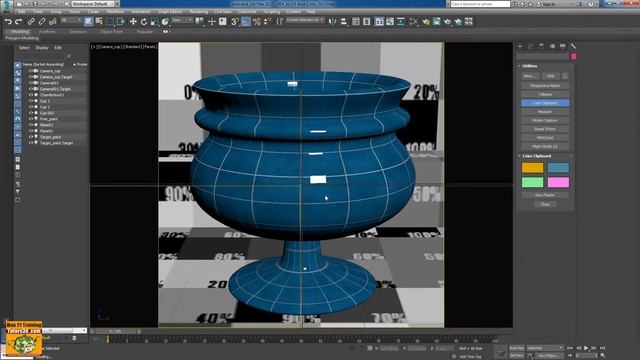This screenshot has height=360, width=640.
Task: Toggle the Layer Explorer toolbar icon
Action: click(367, 22)
